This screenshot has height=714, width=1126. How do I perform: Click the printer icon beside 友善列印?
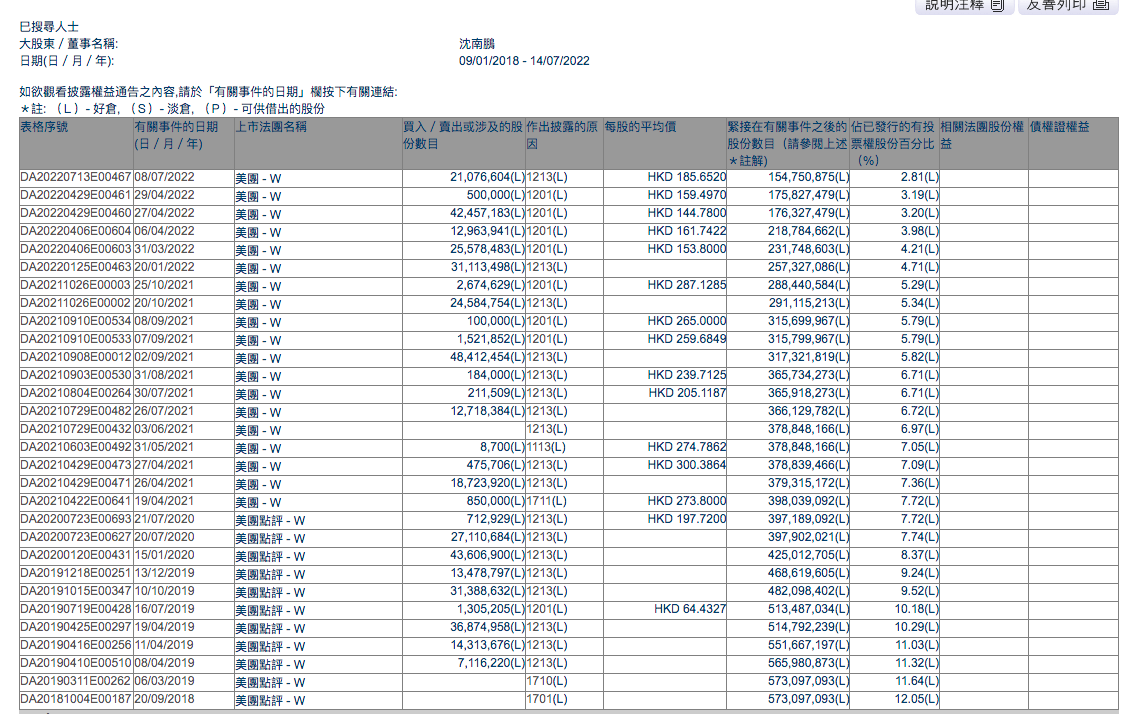(1101, 5)
